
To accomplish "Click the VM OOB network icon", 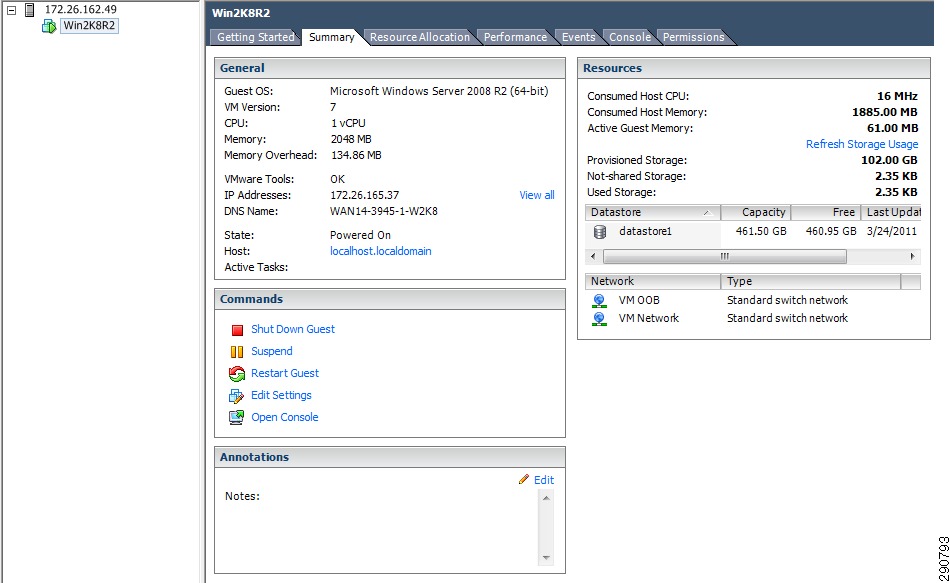I will coord(599,301).
